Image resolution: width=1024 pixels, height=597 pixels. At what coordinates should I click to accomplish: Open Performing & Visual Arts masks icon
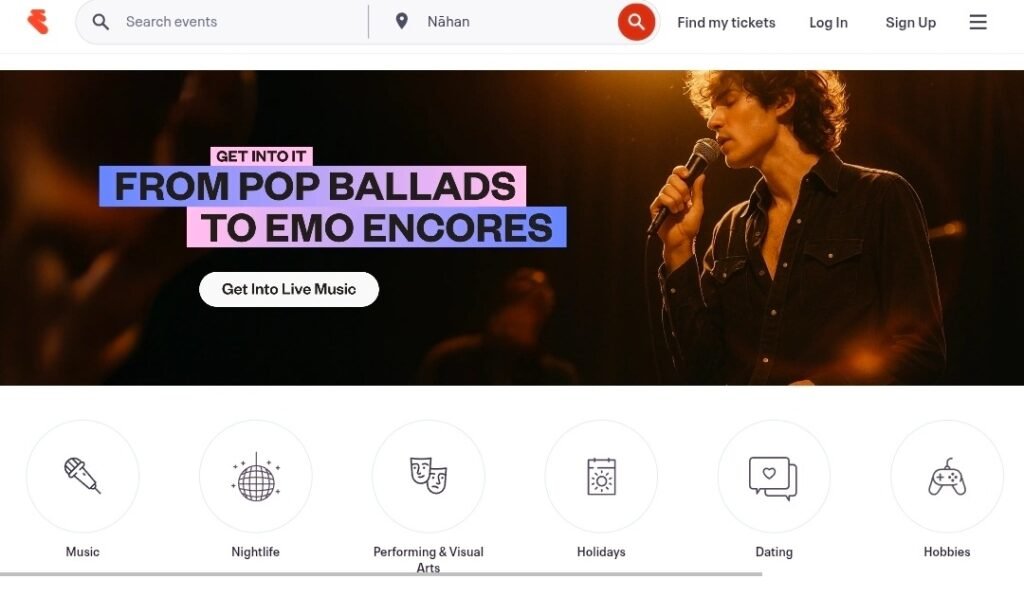tap(428, 476)
